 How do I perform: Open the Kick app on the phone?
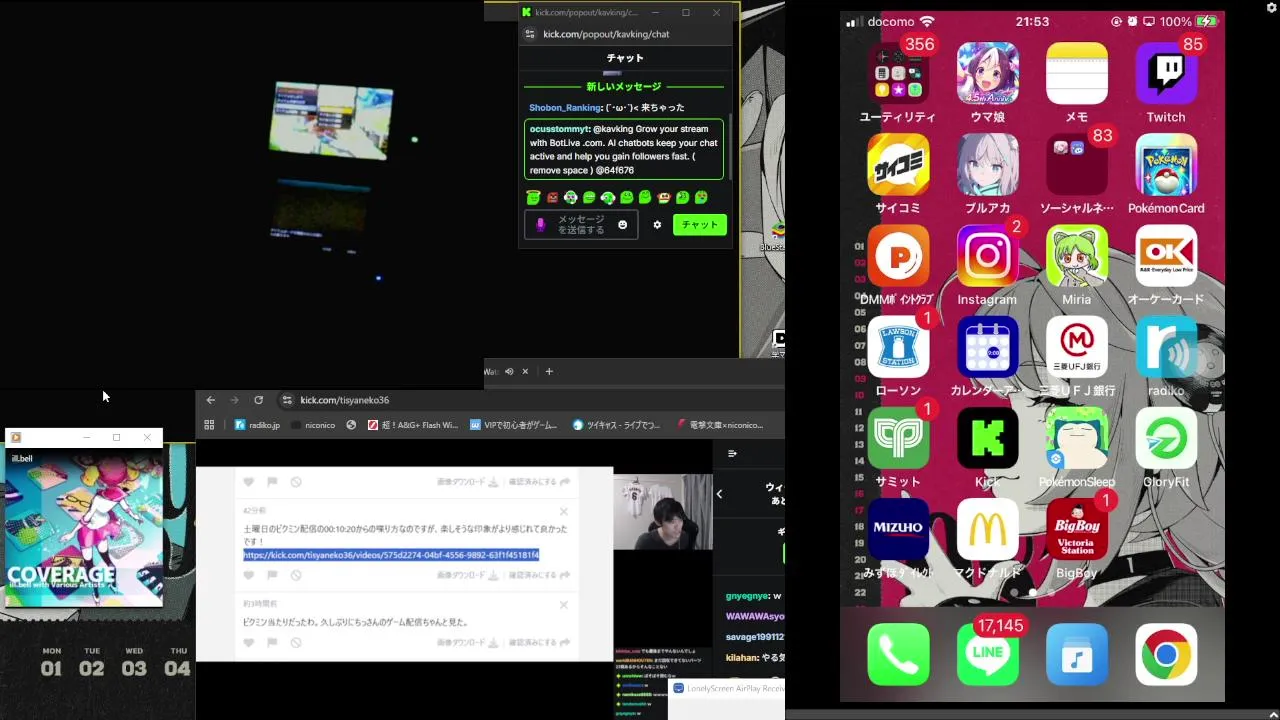987,438
